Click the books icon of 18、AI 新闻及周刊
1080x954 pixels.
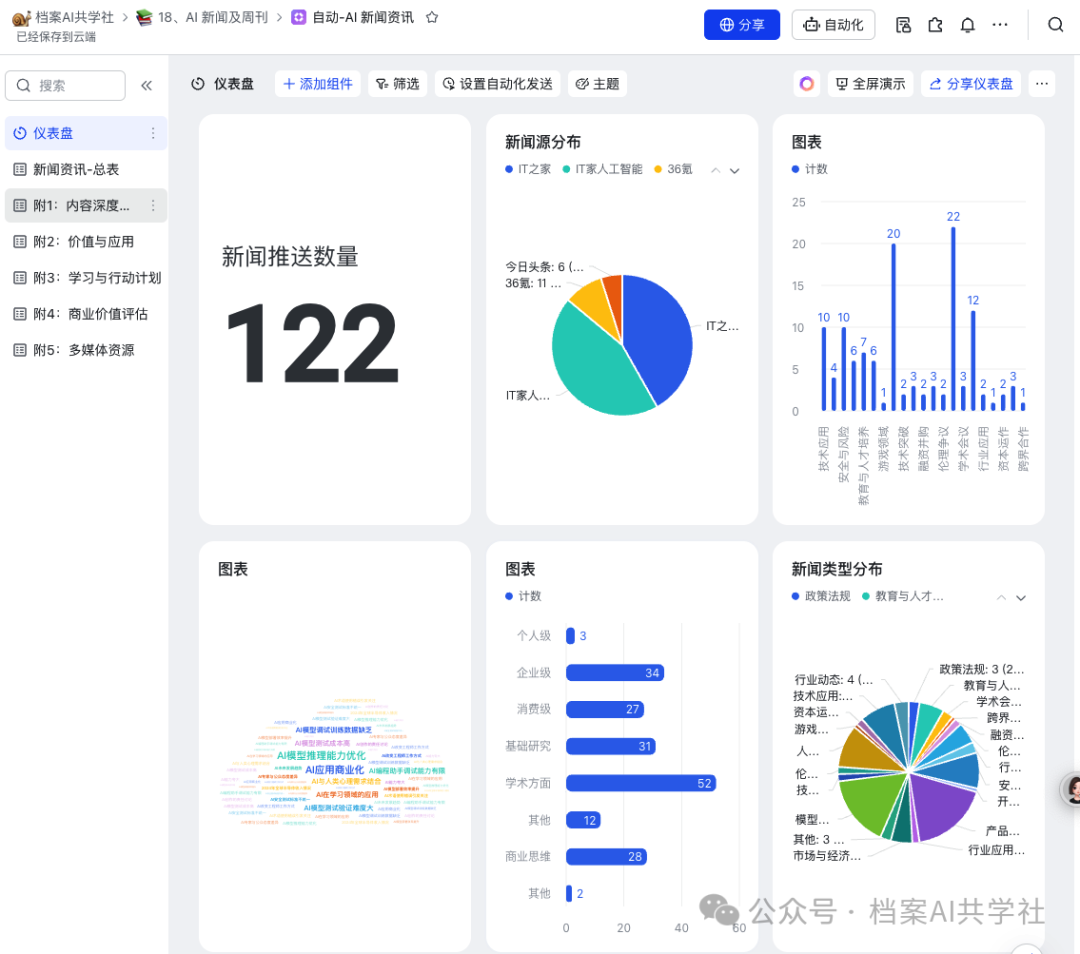[x=144, y=17]
